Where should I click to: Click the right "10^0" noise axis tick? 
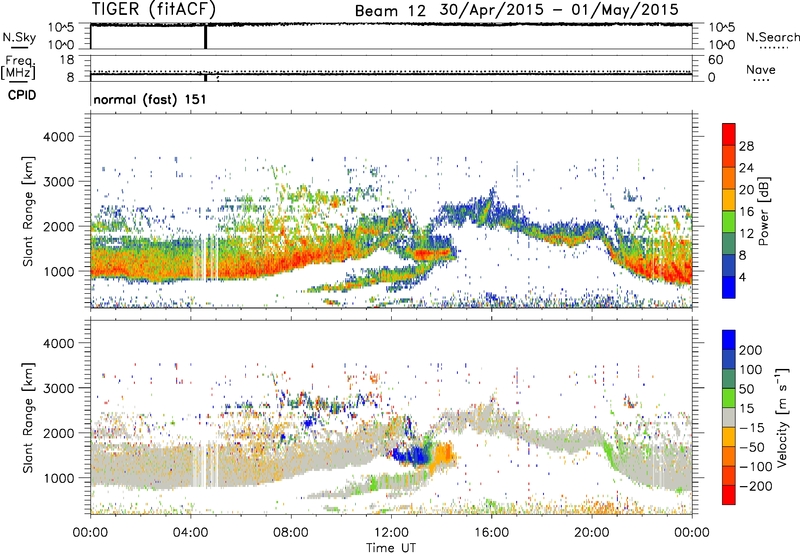pyautogui.click(x=721, y=45)
